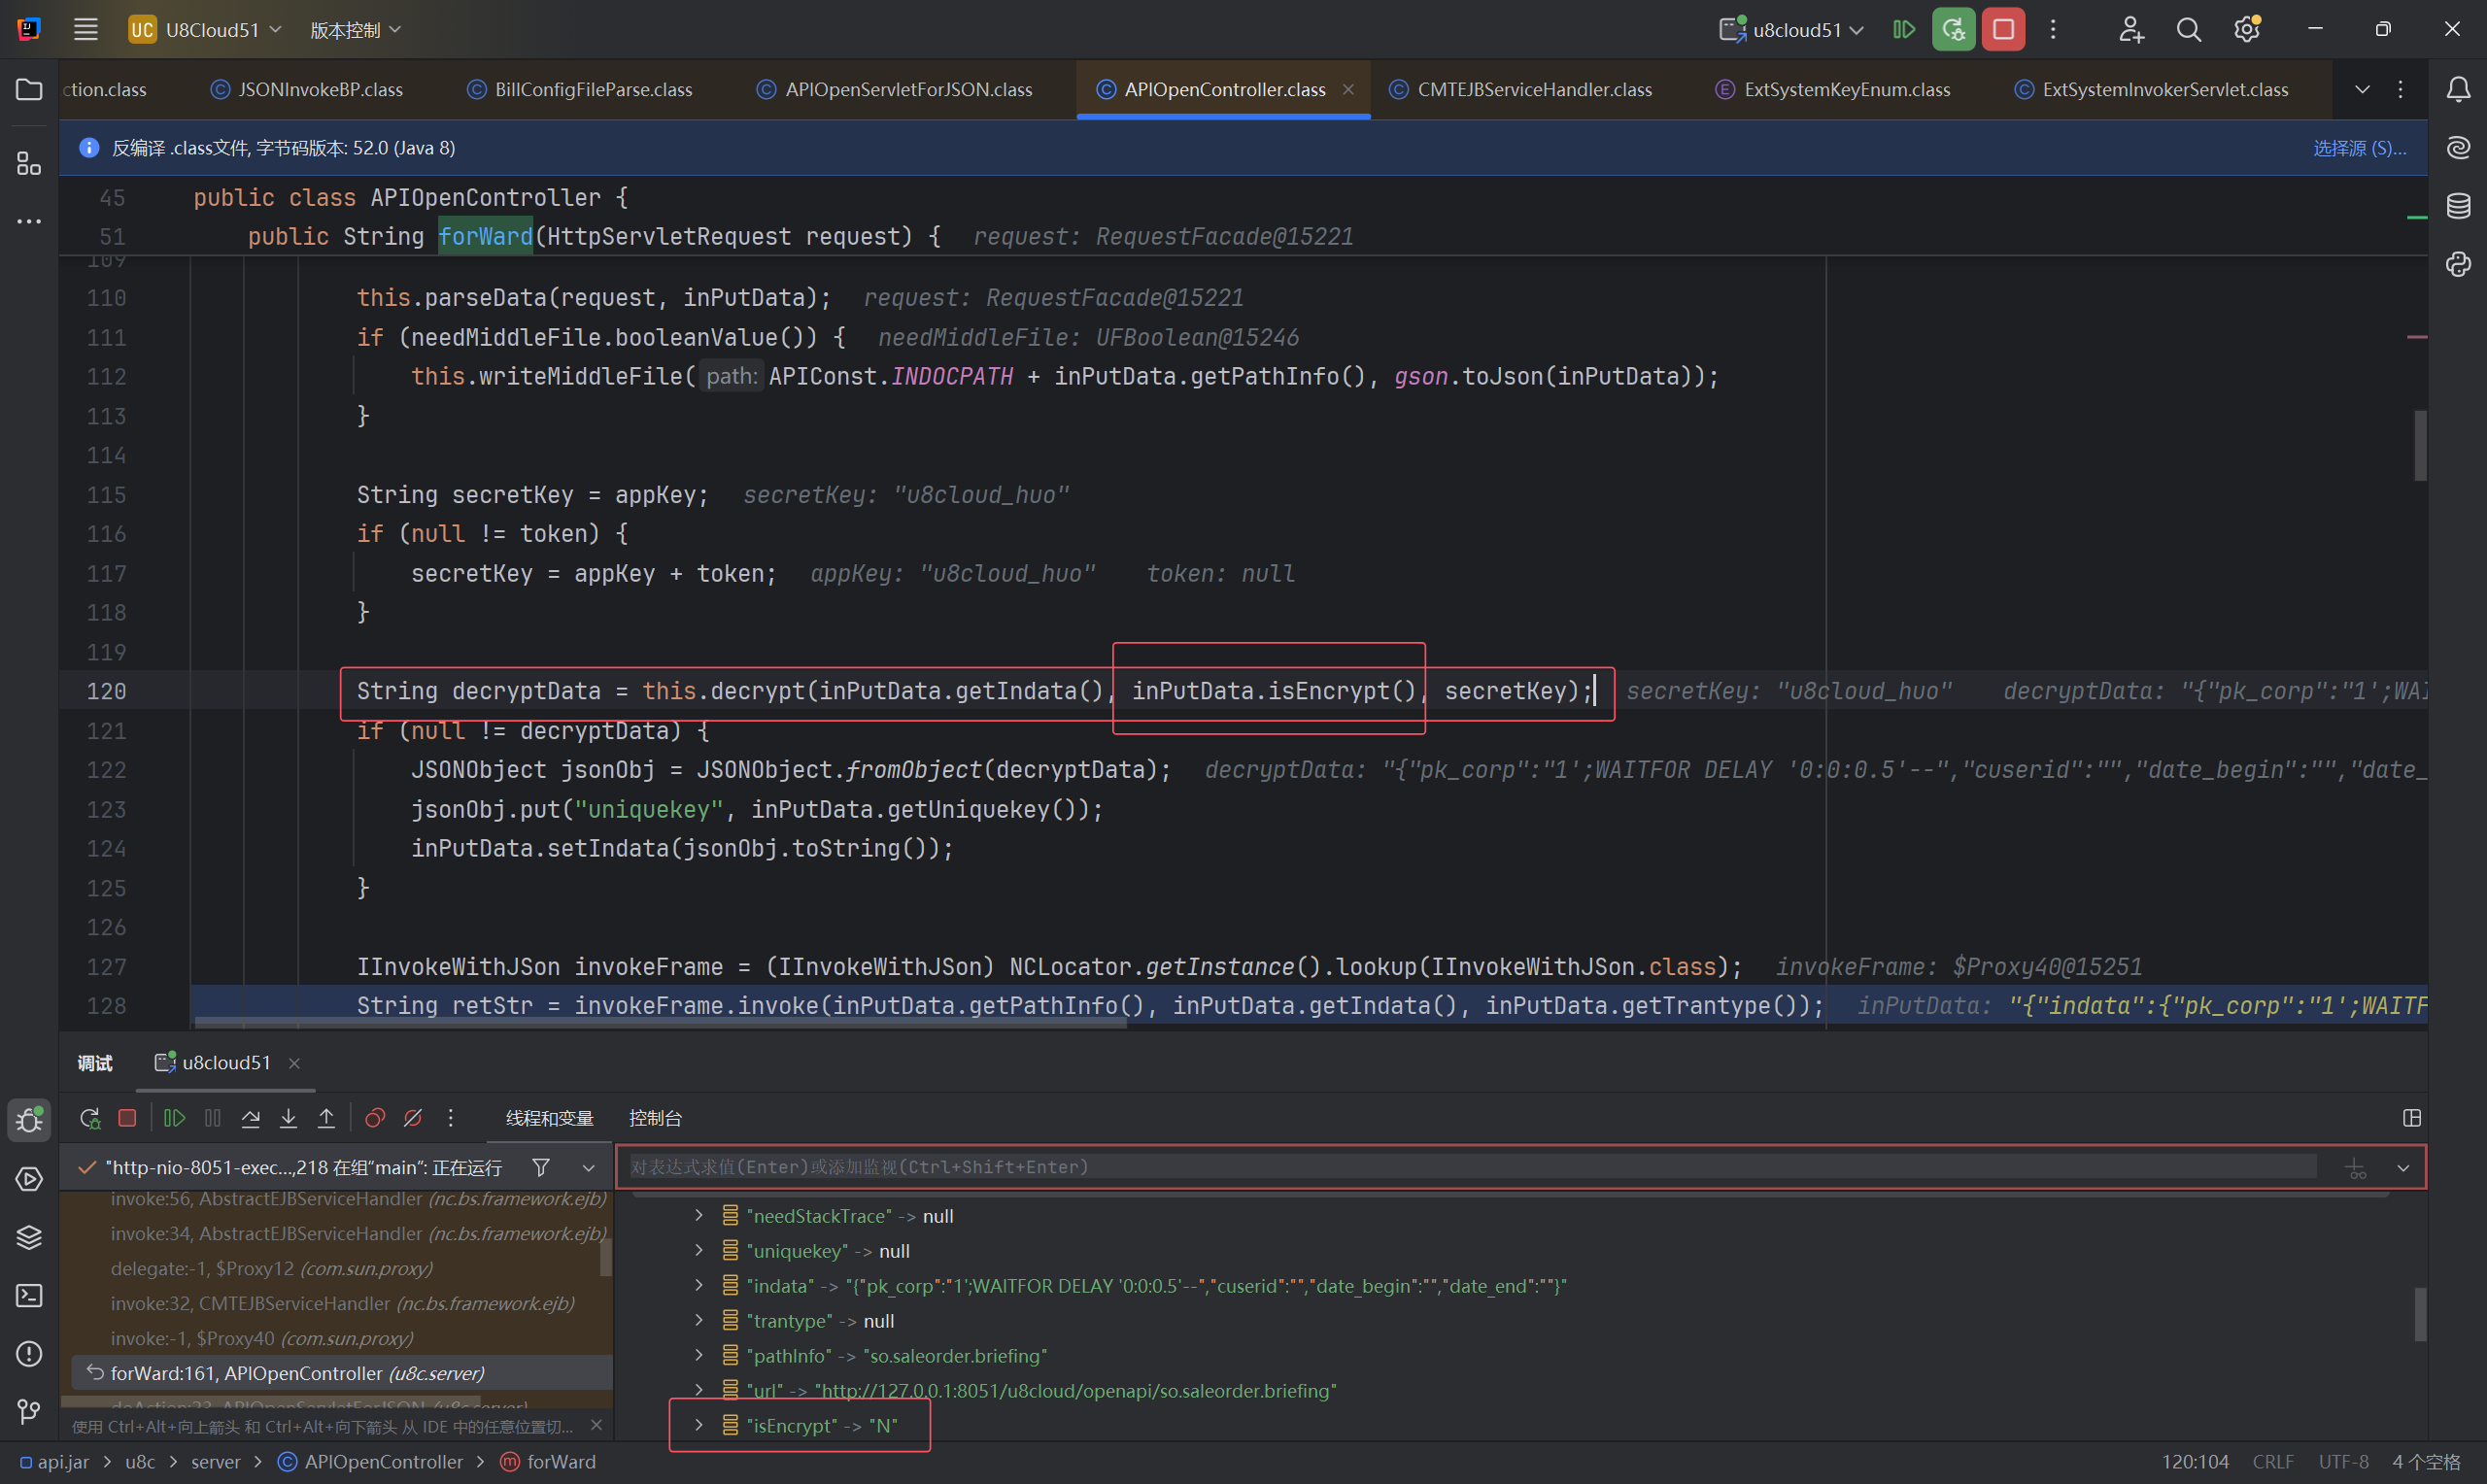This screenshot has height=1484, width=2487.
Task: Expand the "isEncrypt" variable node
Action: 699,1425
